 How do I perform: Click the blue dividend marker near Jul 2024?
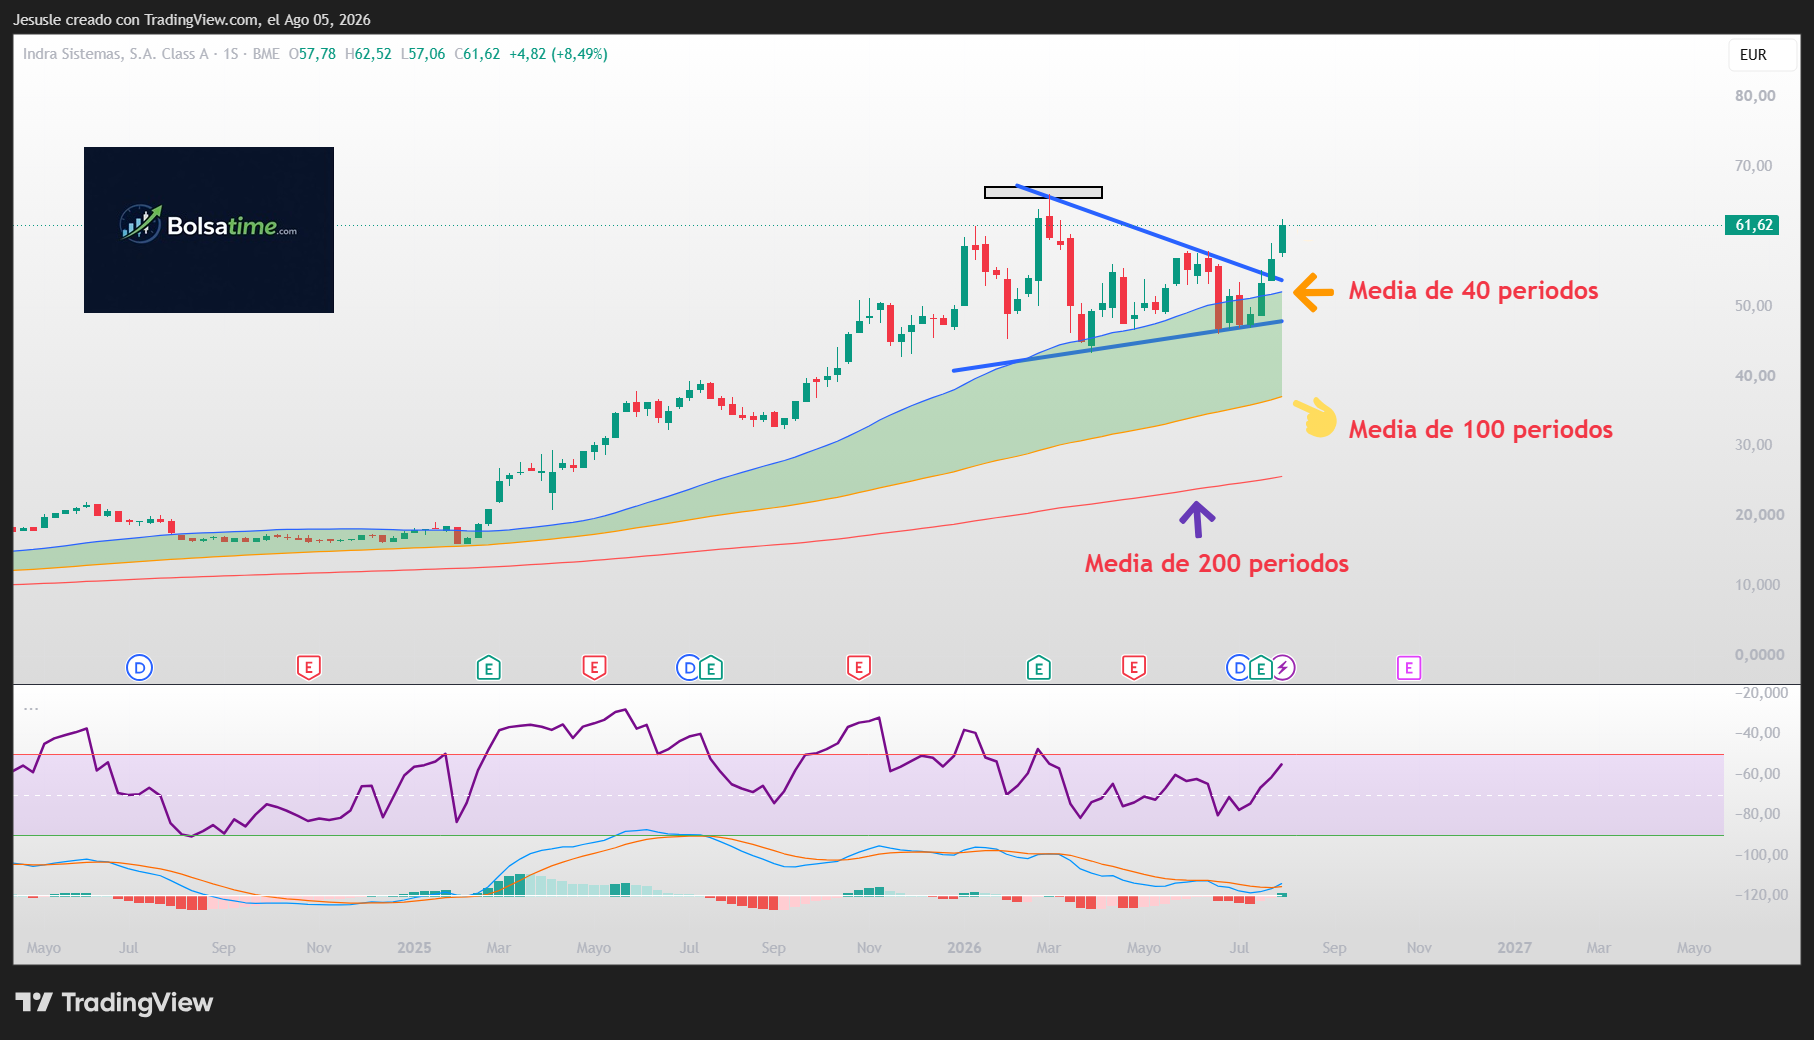(139, 668)
